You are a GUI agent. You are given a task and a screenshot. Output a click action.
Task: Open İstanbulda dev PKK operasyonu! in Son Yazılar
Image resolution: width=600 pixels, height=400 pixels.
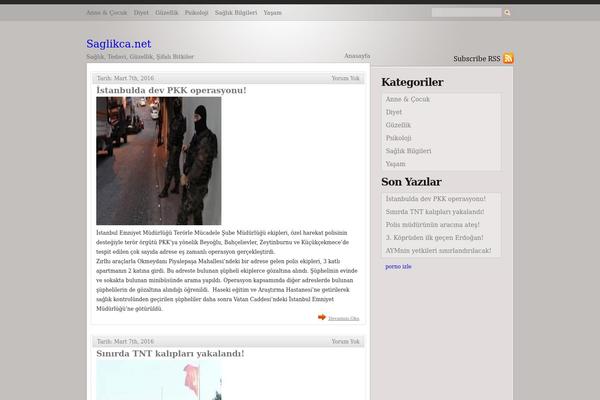[435, 199]
